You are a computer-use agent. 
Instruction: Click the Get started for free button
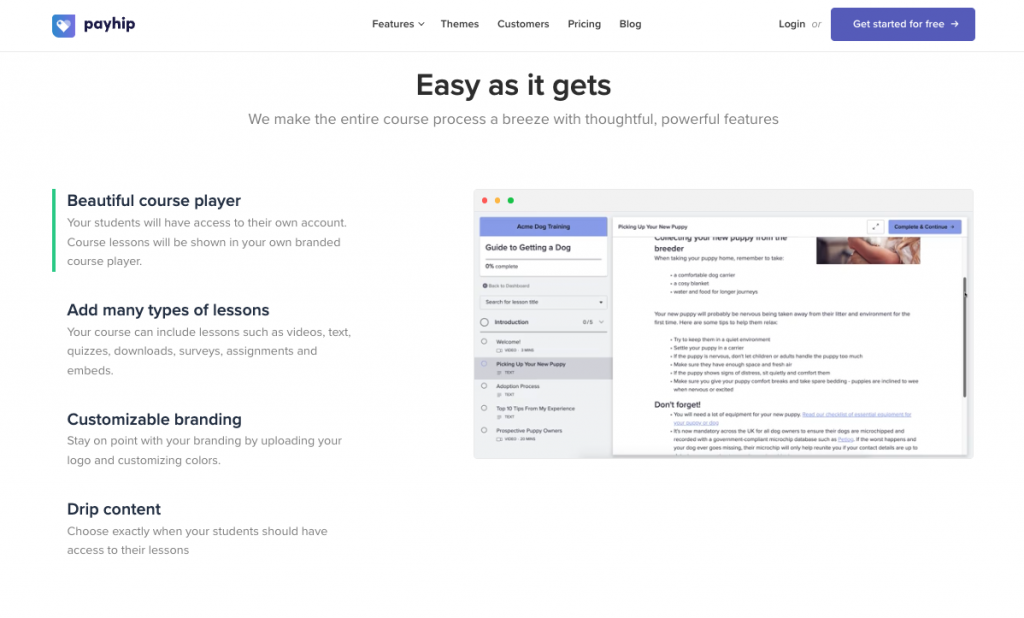coord(902,24)
